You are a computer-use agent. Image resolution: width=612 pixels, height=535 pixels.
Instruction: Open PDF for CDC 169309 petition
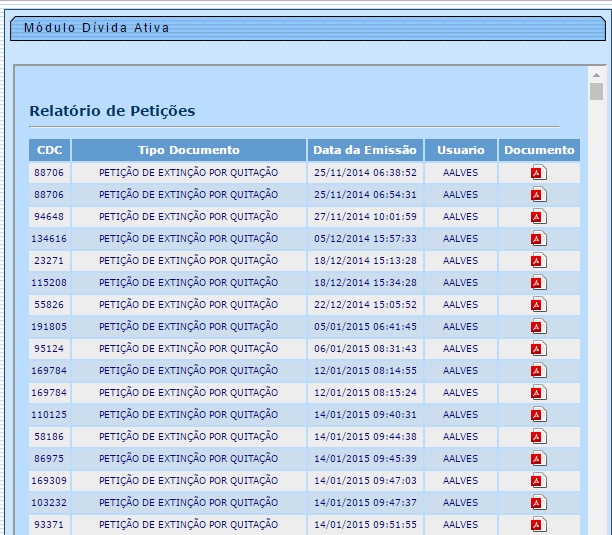(x=538, y=480)
